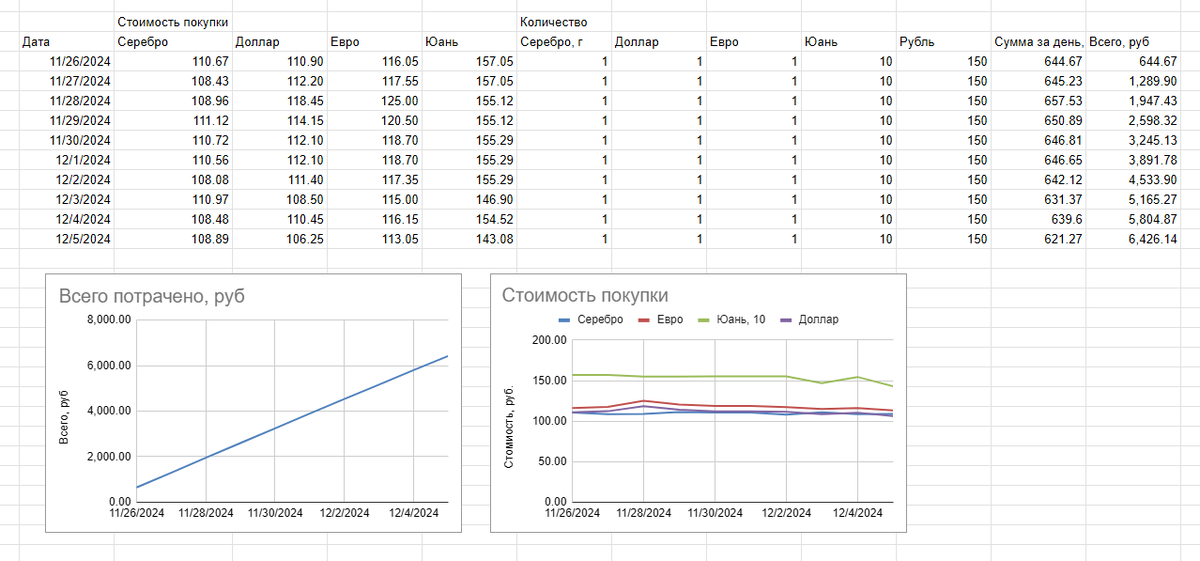Click silver price cell 108.89

tap(172, 239)
